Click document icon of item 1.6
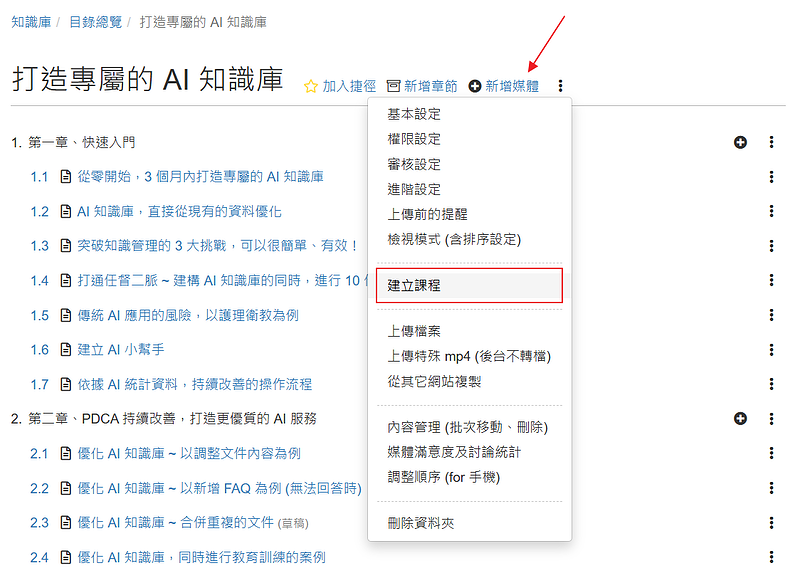Viewport: 800px width, 573px height. [x=66, y=349]
